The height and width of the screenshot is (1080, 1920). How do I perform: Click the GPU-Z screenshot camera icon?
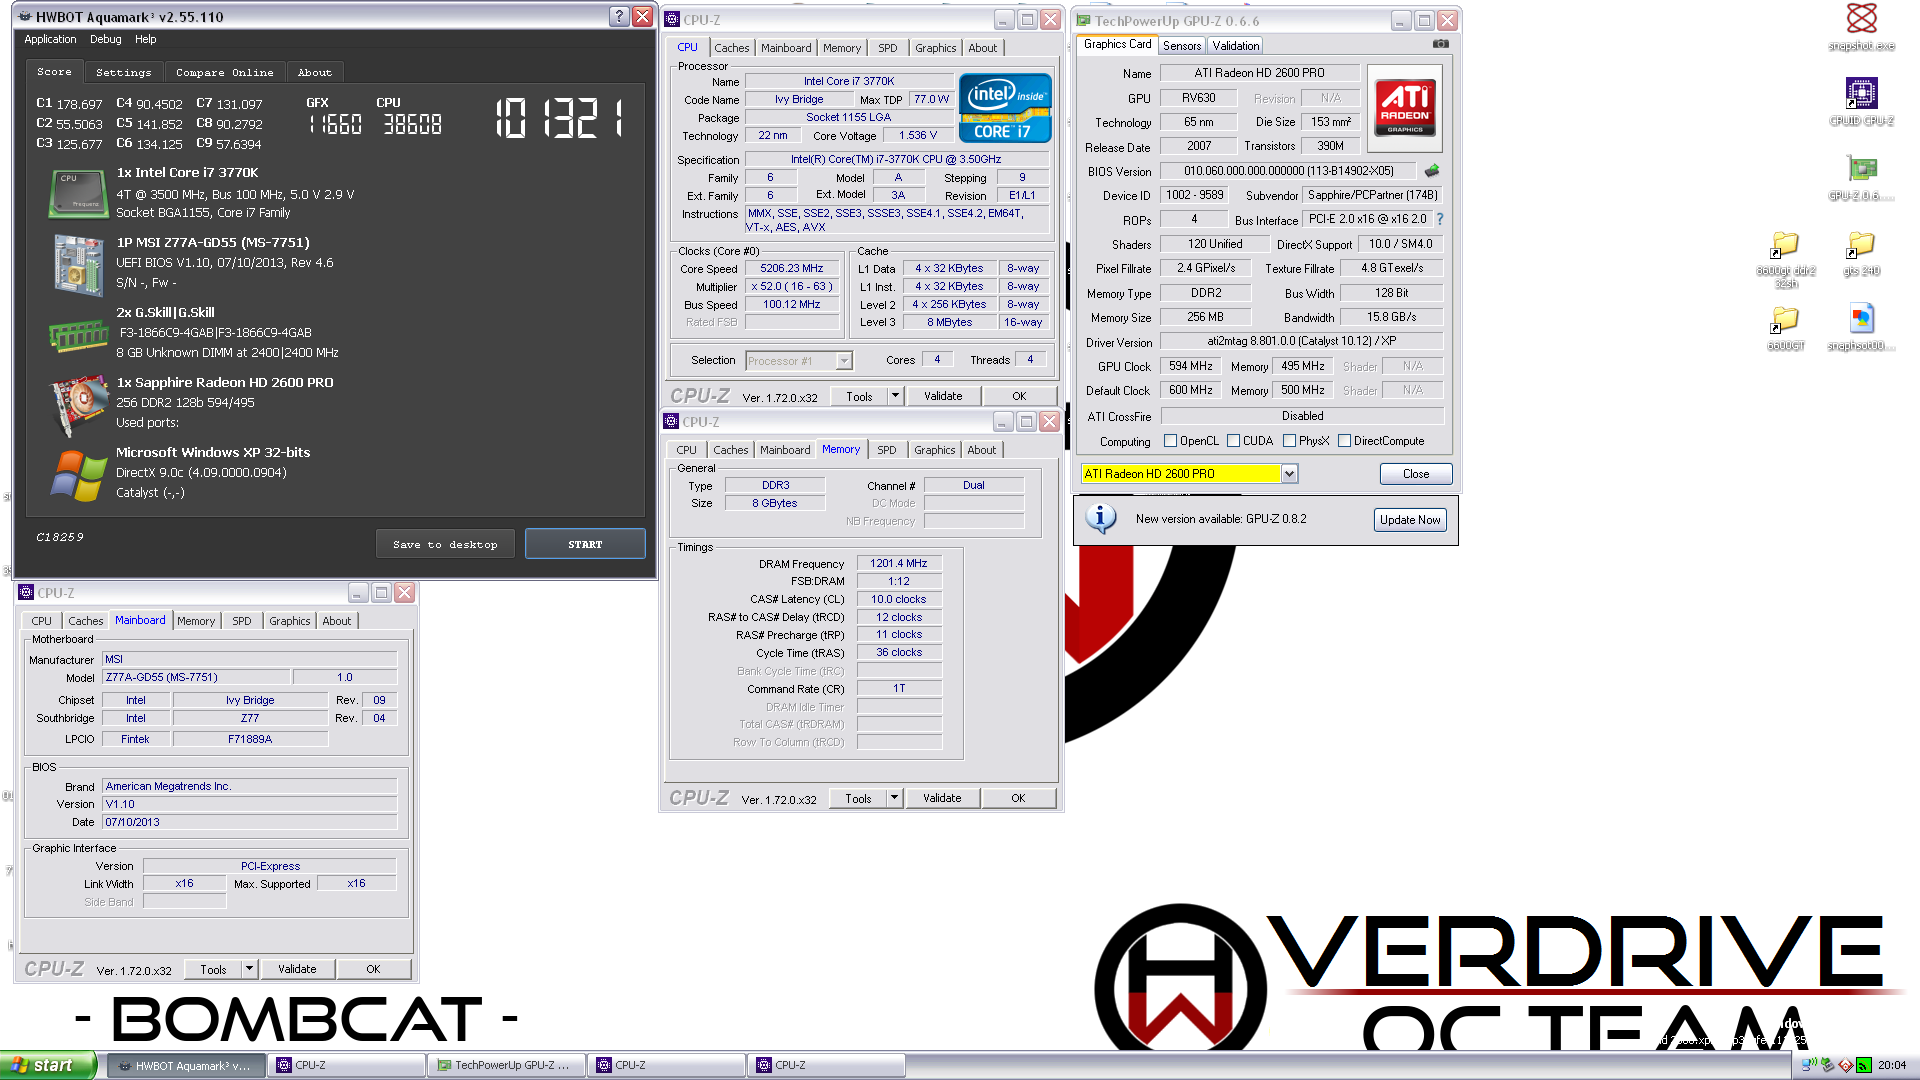1440,44
